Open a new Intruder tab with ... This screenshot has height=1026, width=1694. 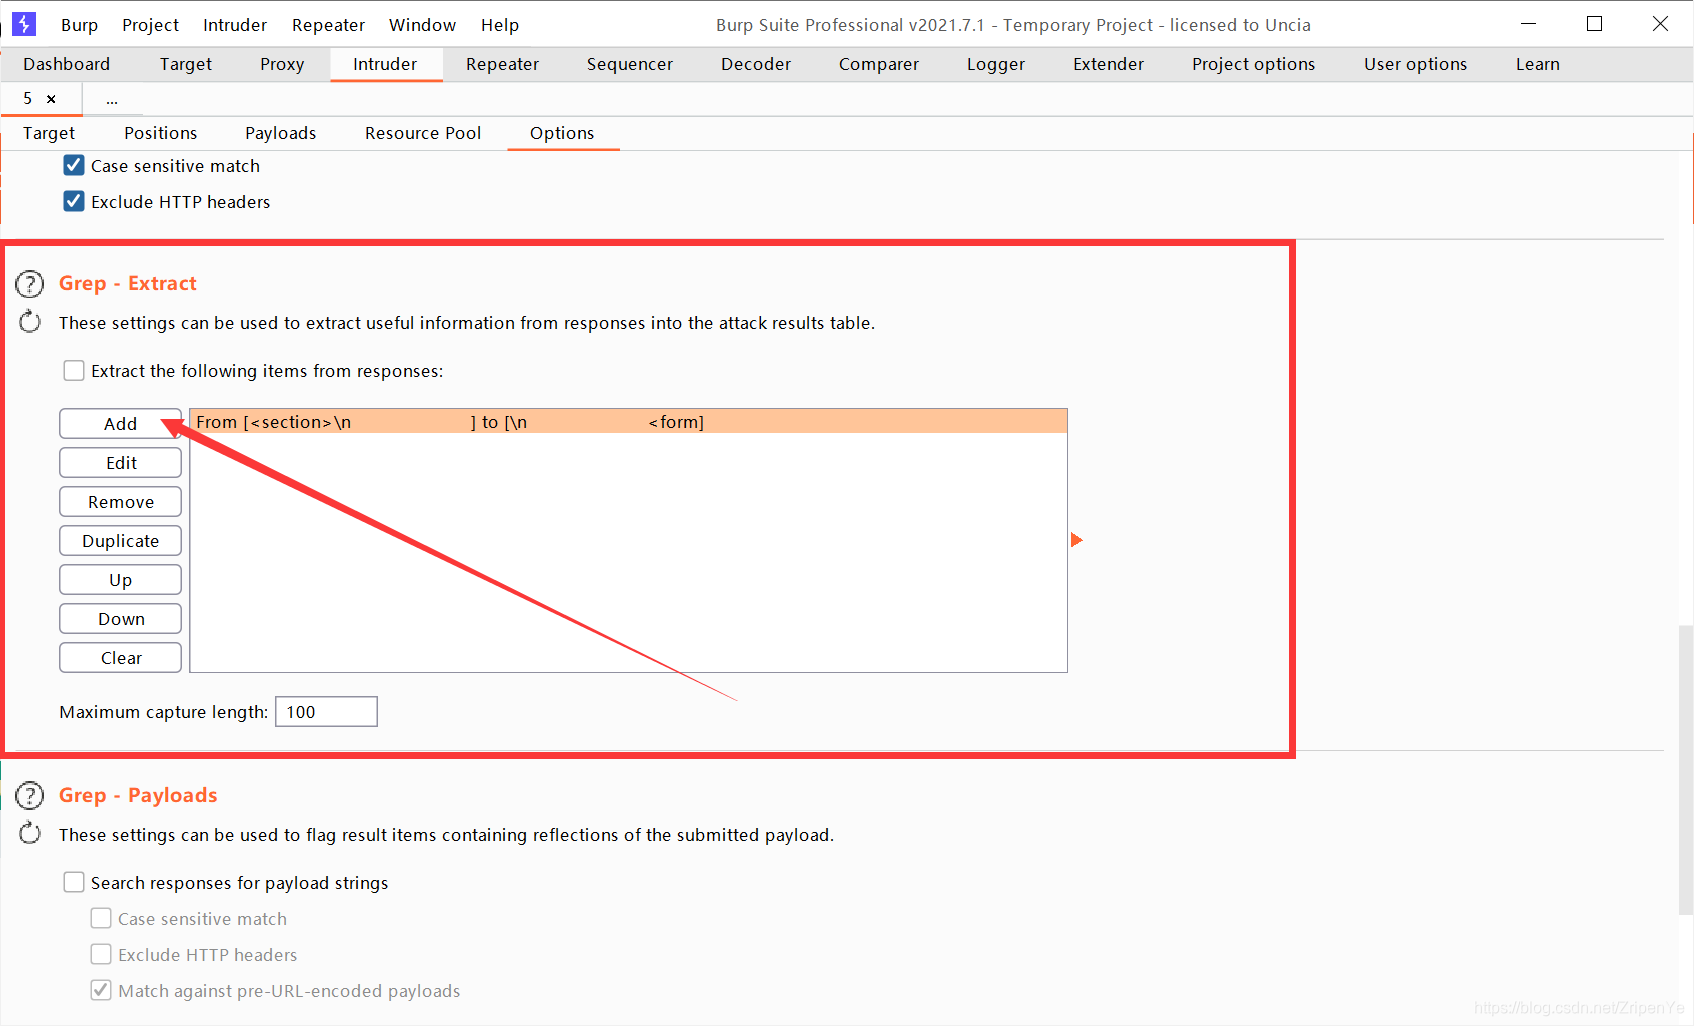coord(112,100)
